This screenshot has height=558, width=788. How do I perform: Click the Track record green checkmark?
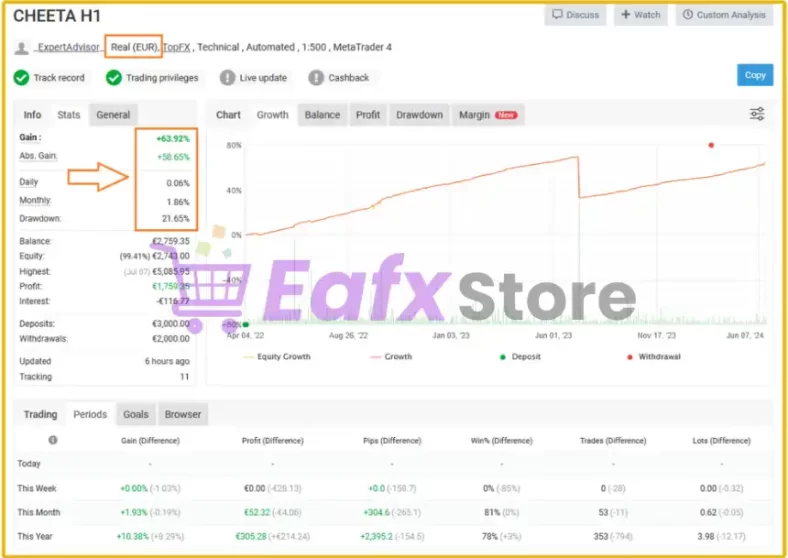point(22,78)
